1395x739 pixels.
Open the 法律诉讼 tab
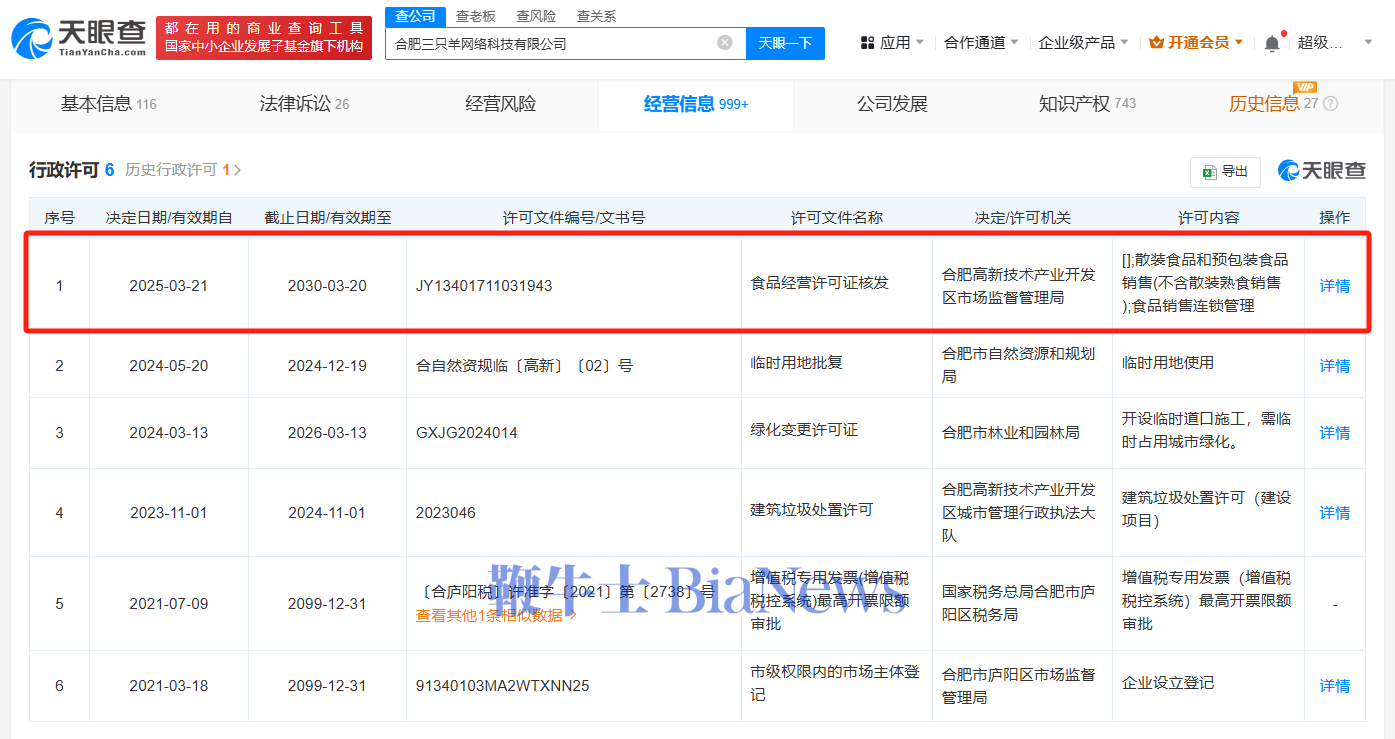point(304,104)
